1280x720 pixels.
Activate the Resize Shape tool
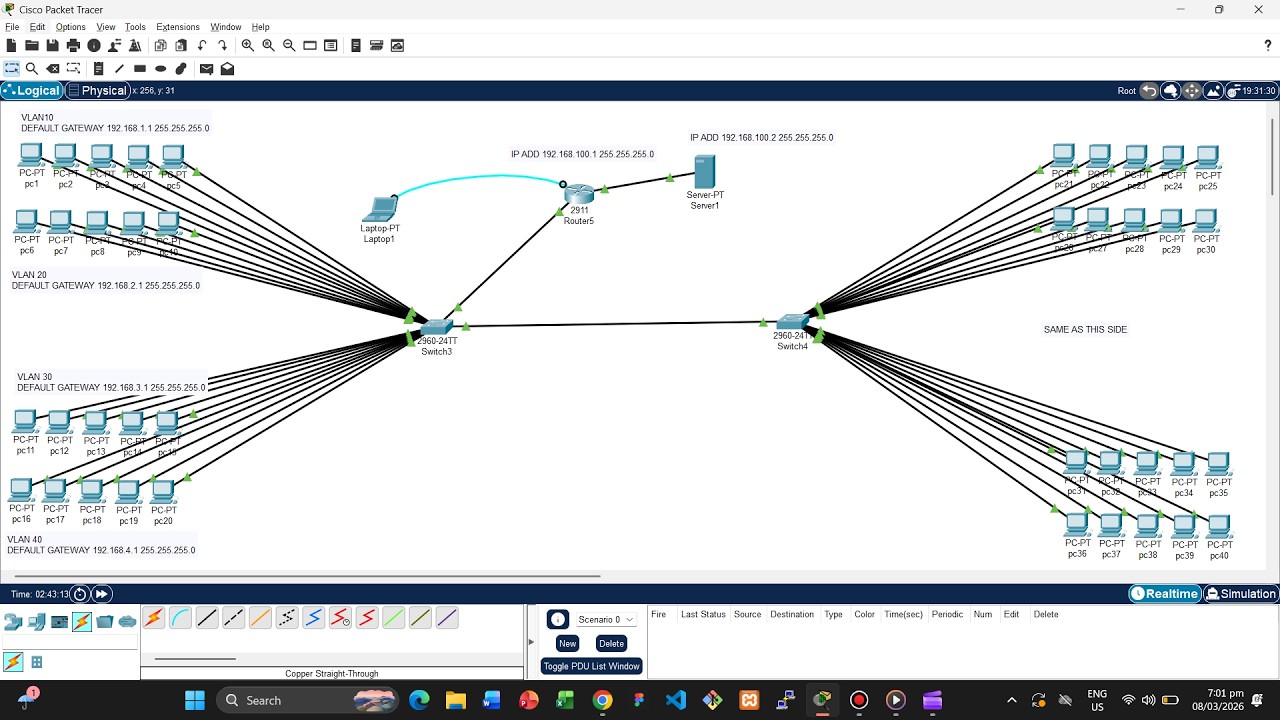(73, 69)
